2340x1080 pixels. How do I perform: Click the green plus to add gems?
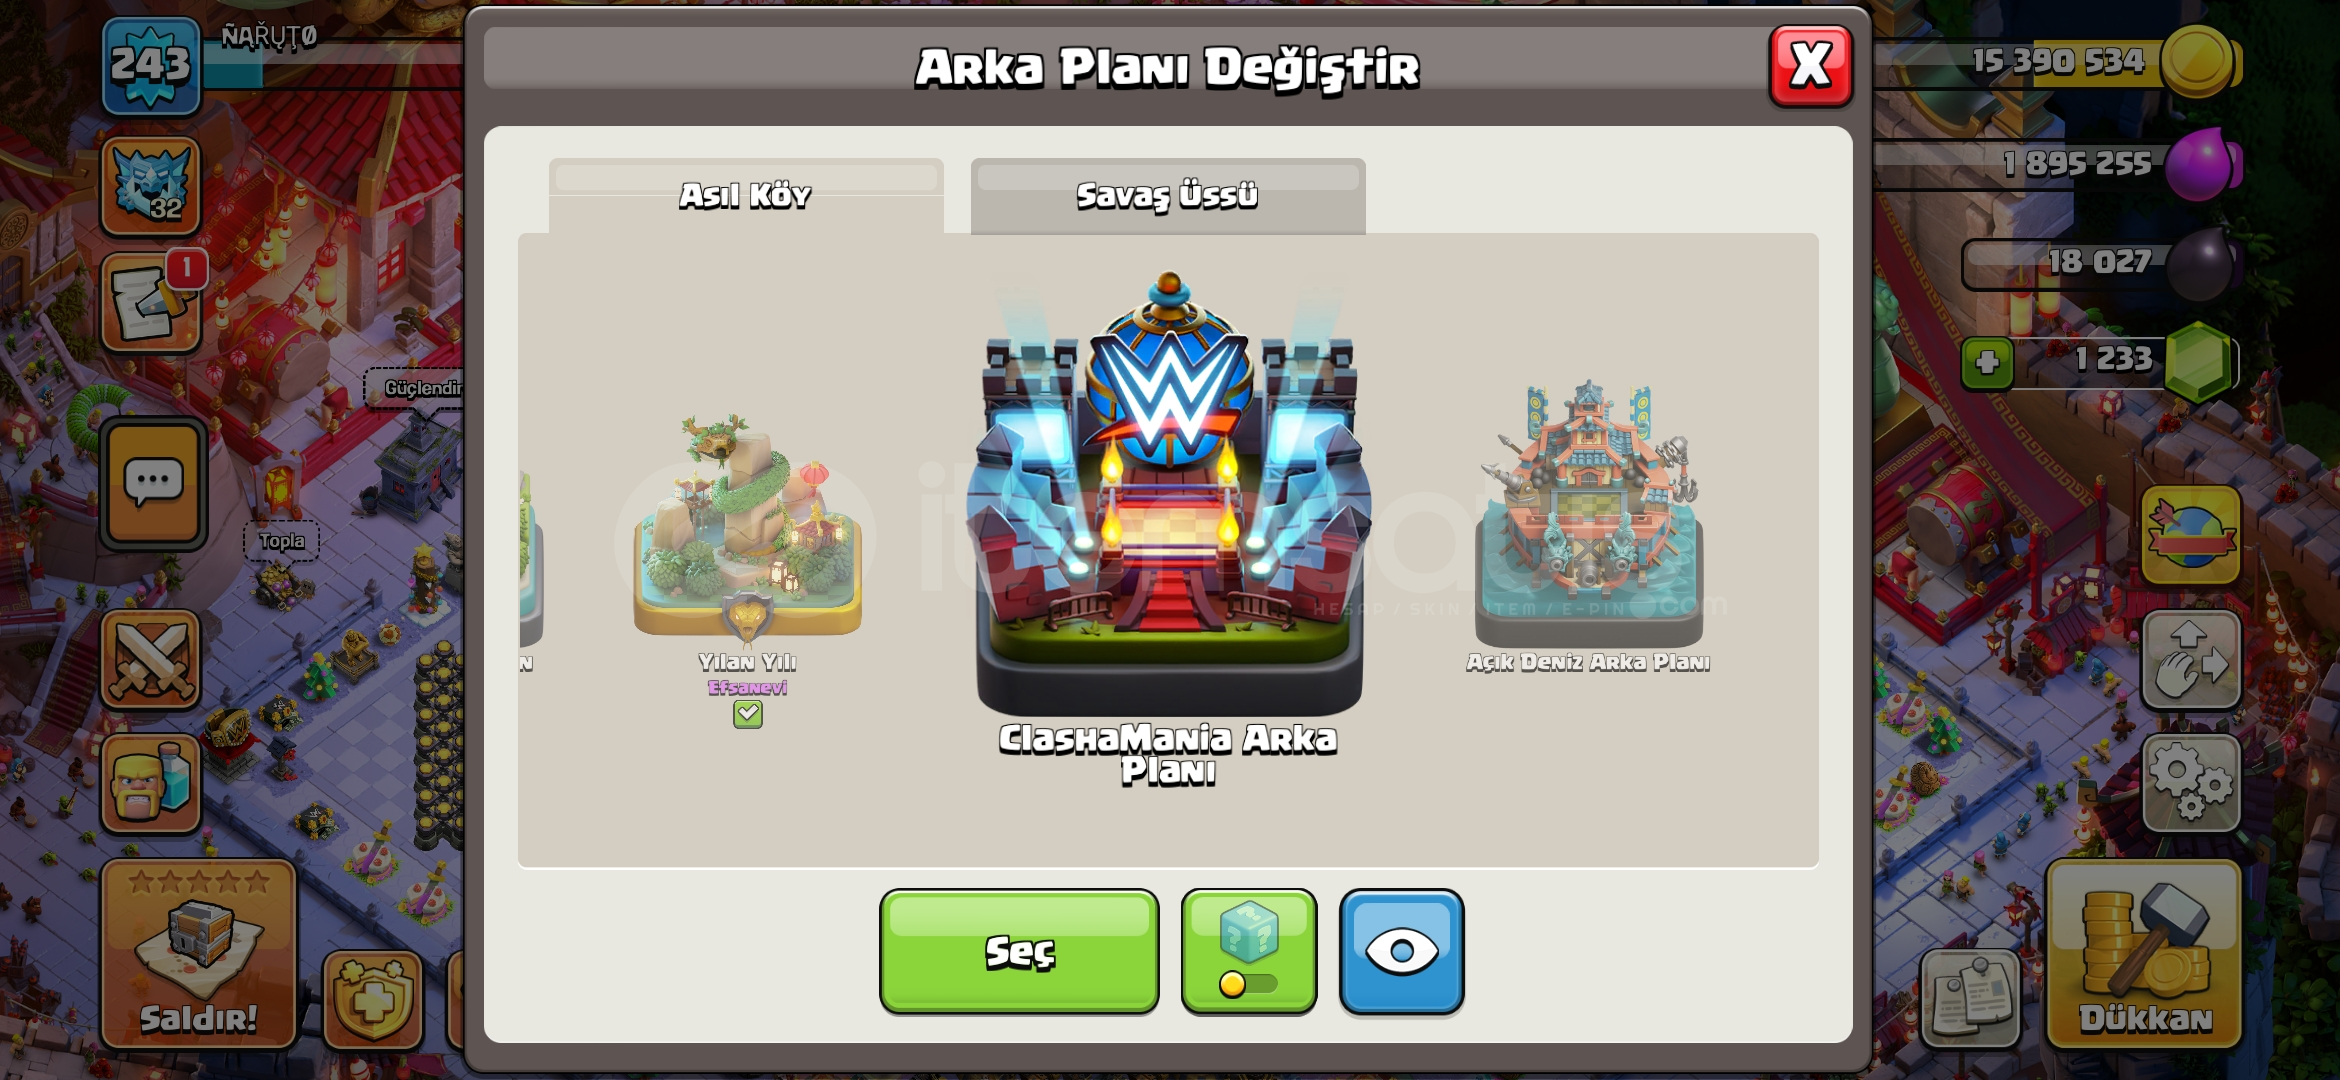click(x=1987, y=362)
